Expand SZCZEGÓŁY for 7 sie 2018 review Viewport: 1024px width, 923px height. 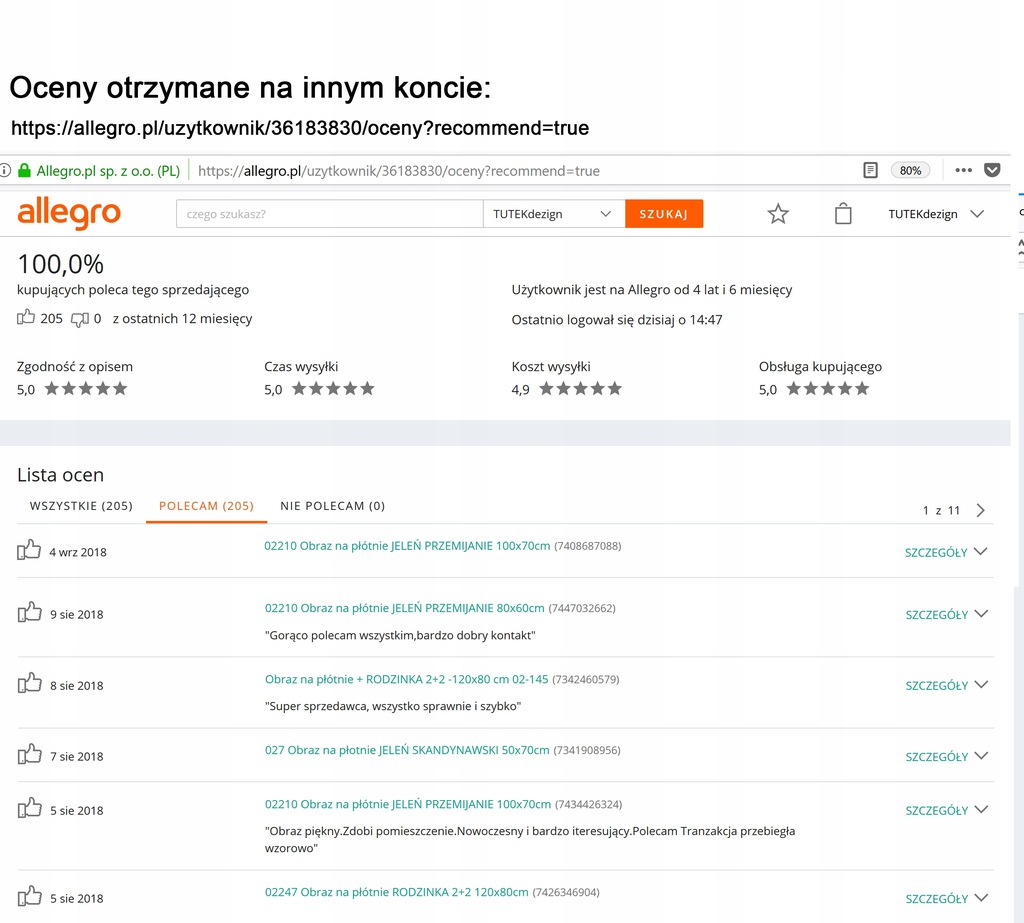(x=946, y=756)
